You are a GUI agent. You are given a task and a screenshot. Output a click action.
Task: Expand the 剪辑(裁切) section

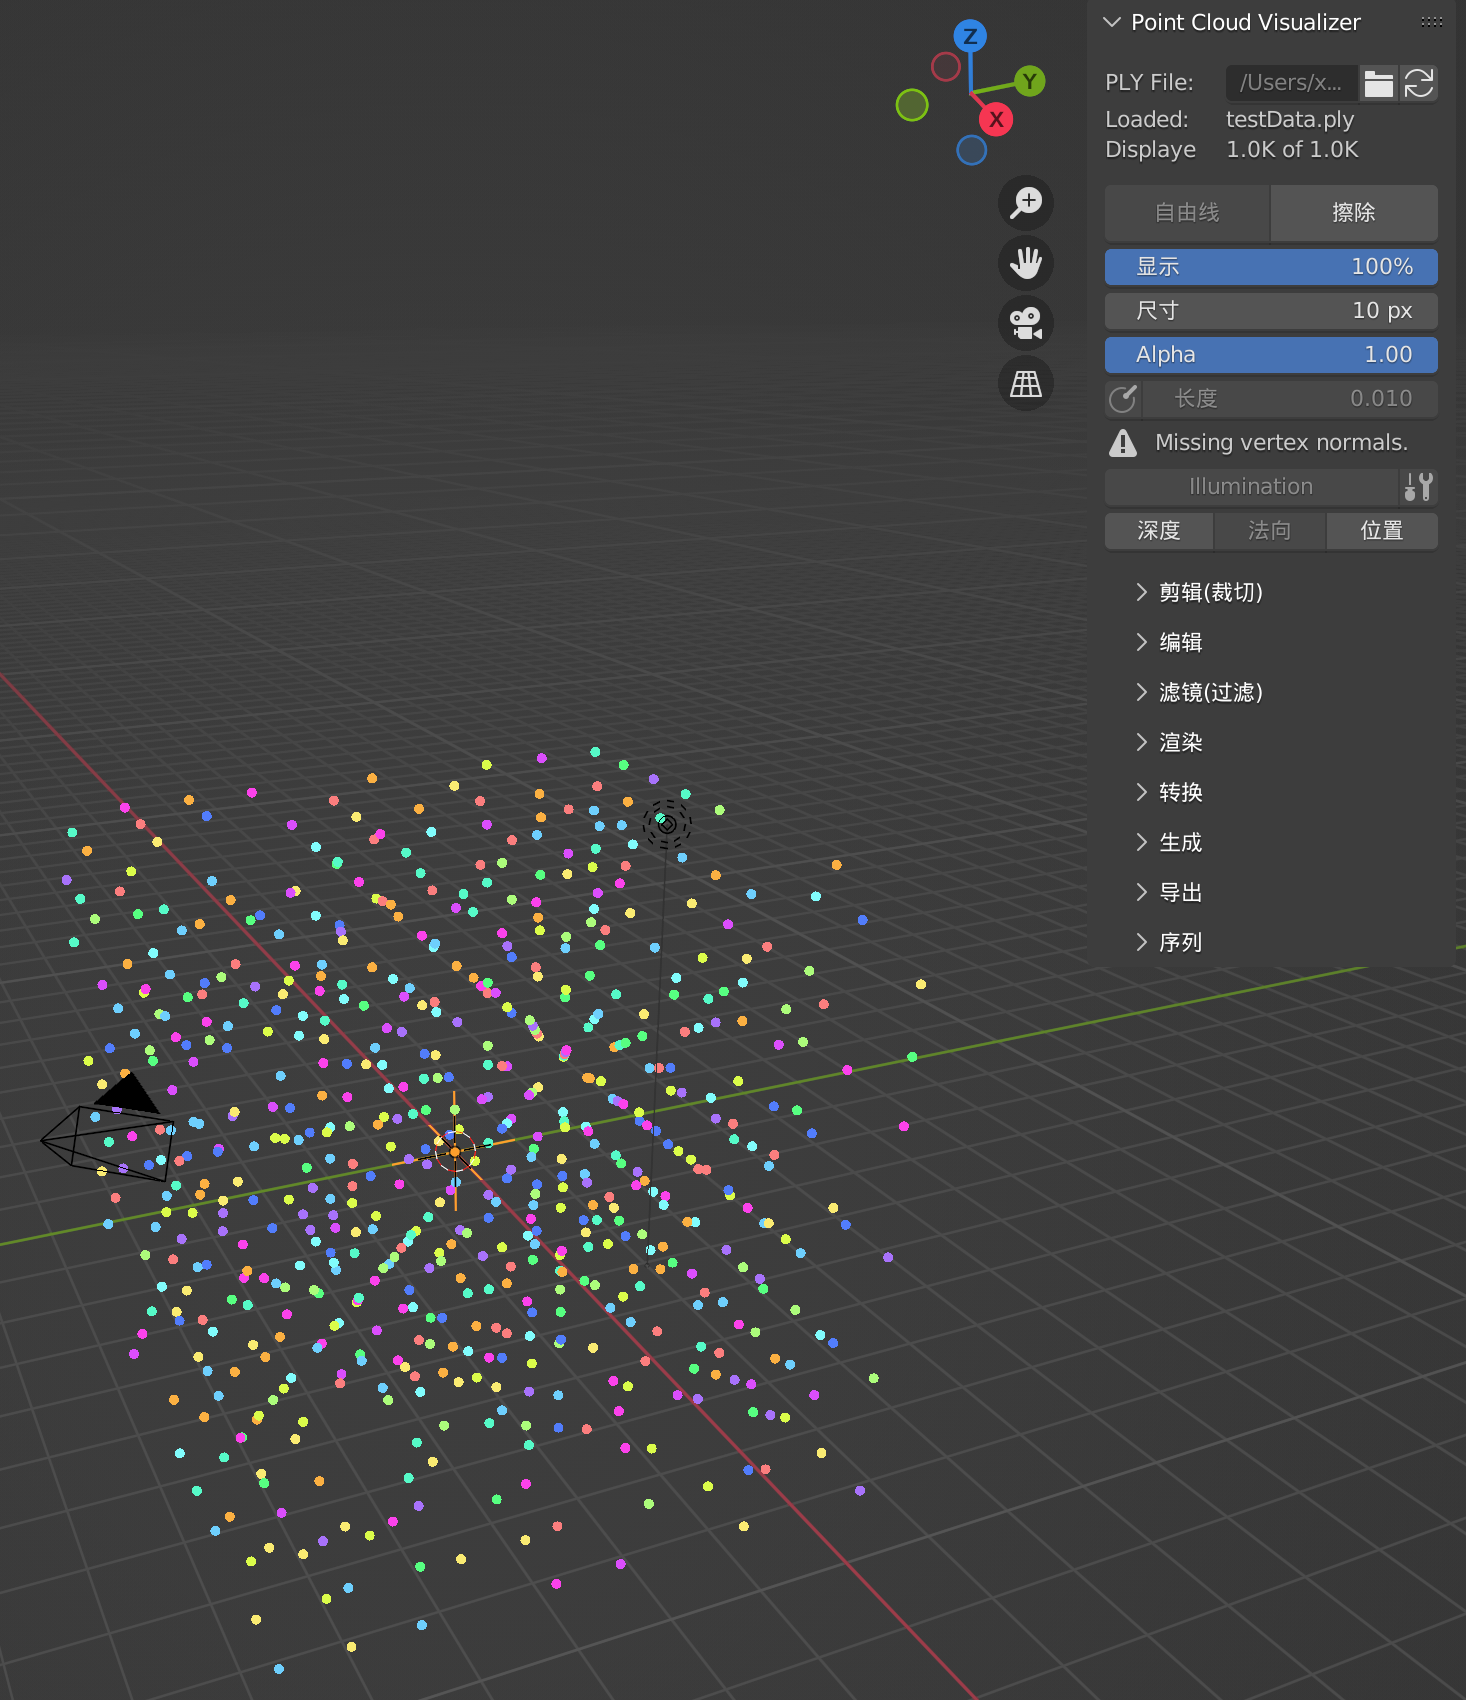[1142, 592]
